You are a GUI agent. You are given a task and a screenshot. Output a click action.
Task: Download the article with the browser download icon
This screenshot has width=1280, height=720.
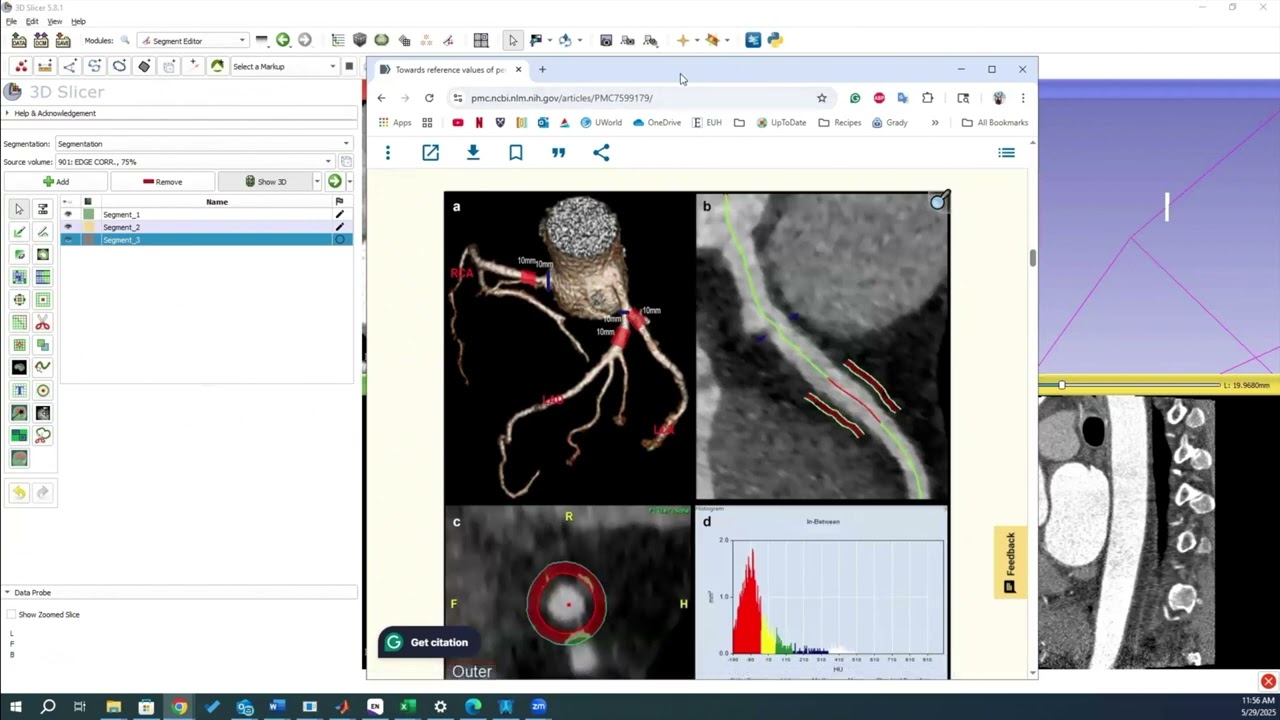(x=473, y=152)
